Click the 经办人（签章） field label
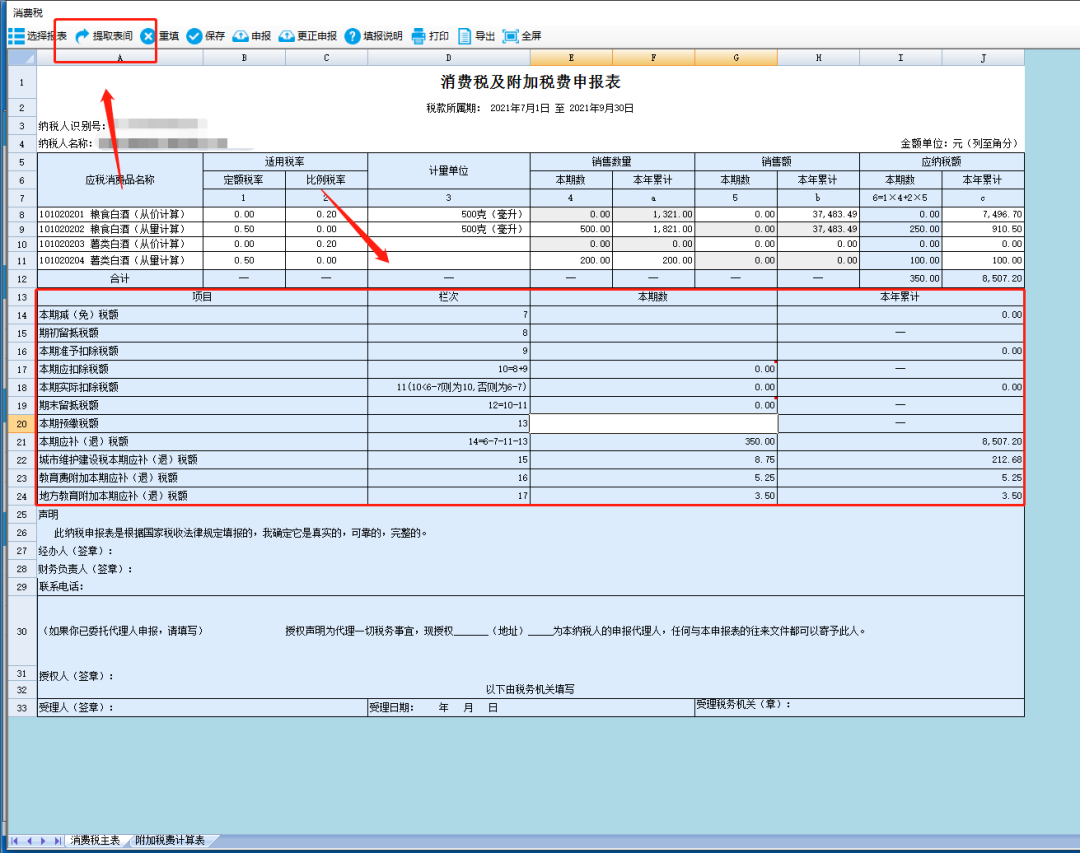The height and width of the screenshot is (853, 1080). pyautogui.click(x=76, y=551)
